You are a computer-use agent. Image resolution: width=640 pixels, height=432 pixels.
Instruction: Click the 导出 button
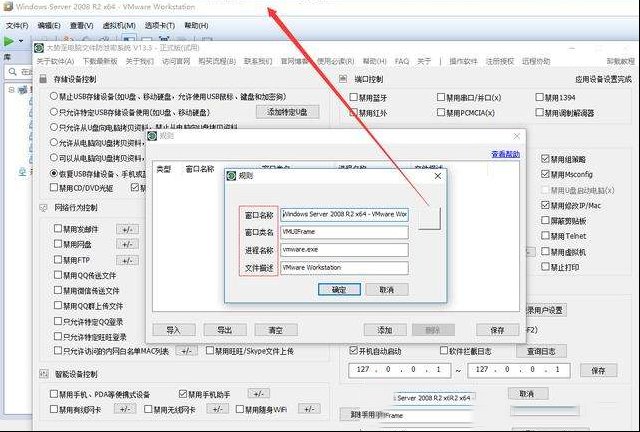click(x=225, y=330)
